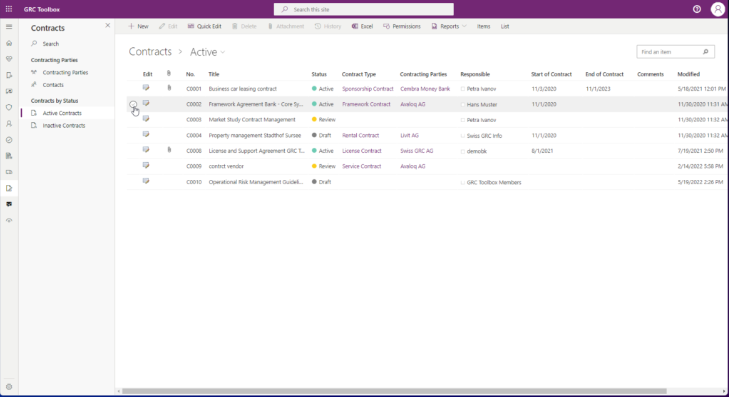Open the app launcher waffle icon

(x=9, y=9)
